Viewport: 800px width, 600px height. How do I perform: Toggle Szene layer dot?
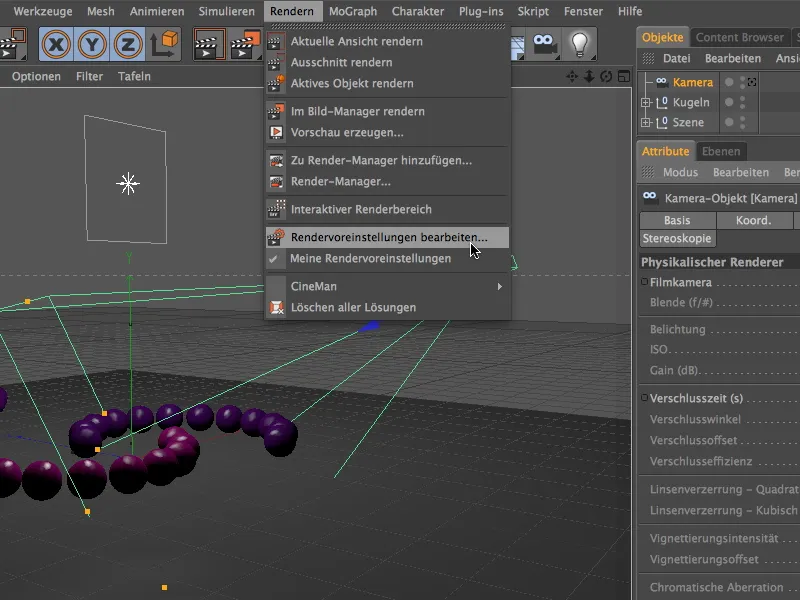point(729,122)
